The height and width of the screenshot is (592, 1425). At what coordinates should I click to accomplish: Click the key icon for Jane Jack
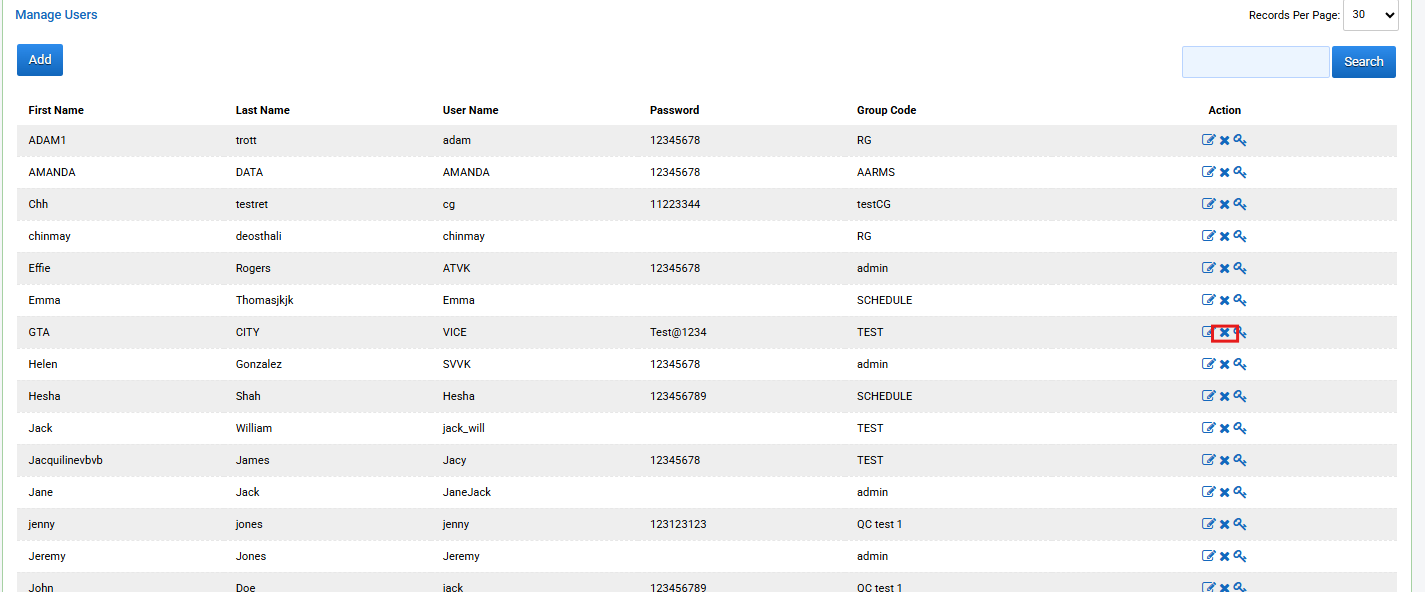tap(1240, 492)
